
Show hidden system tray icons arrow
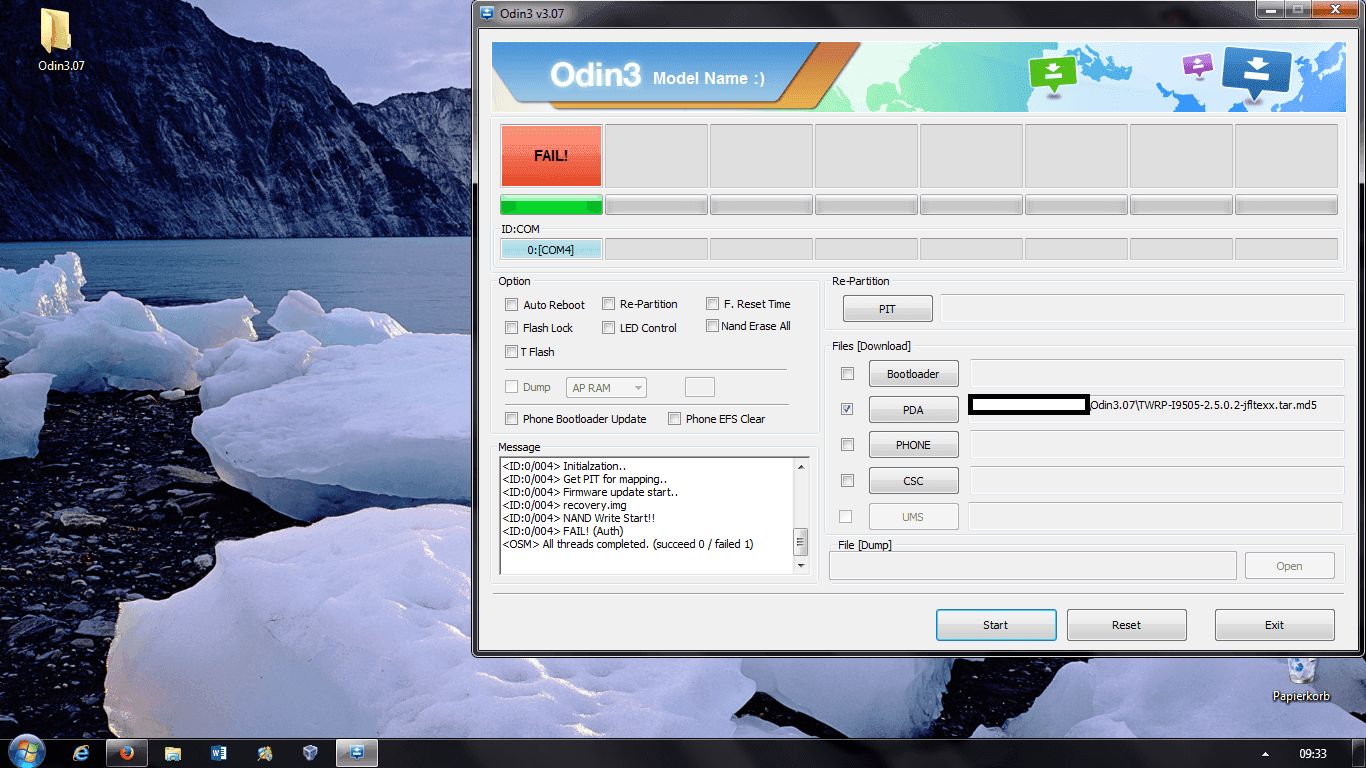click(1265, 754)
